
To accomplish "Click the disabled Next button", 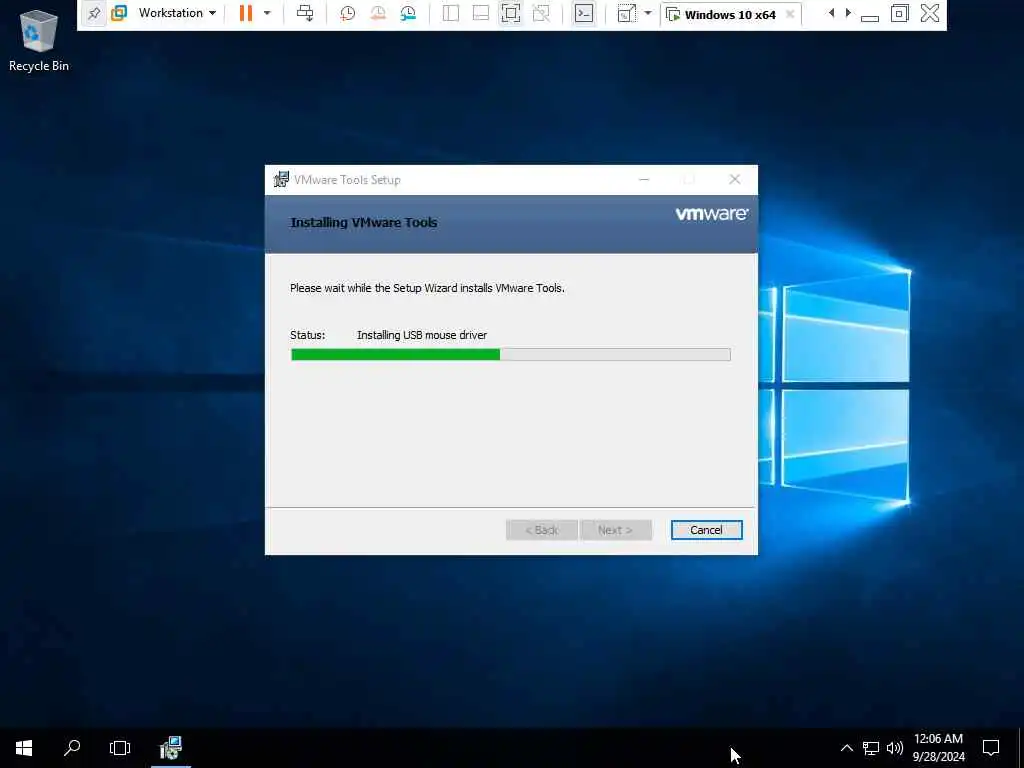I will click(x=616, y=530).
